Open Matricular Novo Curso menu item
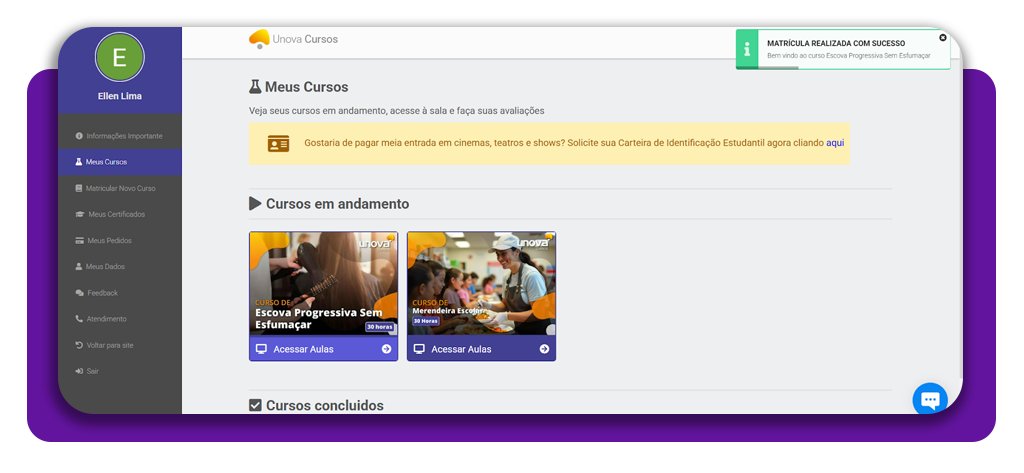The image size is (1024, 473). [x=120, y=188]
